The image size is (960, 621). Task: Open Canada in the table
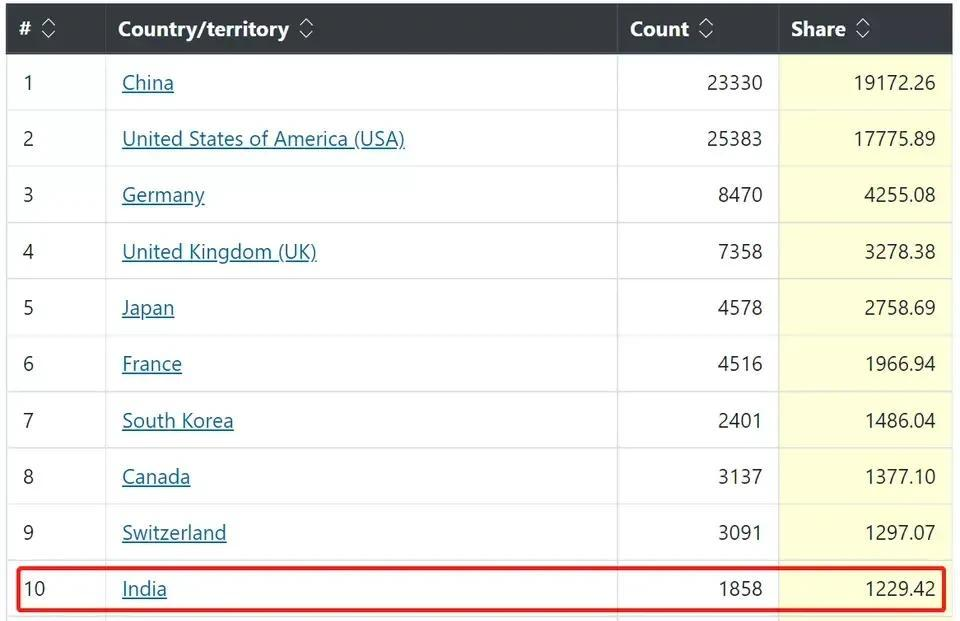pos(156,477)
